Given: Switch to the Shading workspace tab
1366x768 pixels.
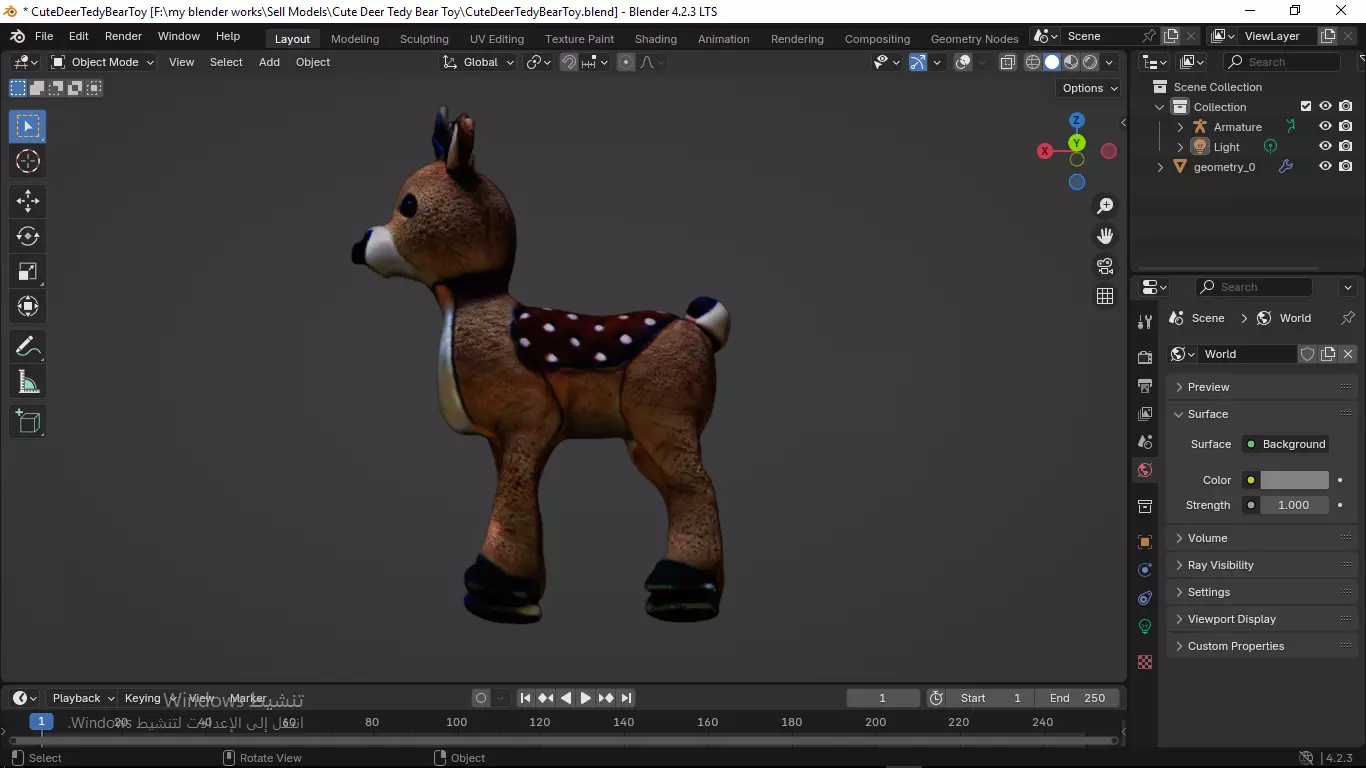Looking at the screenshot, I should coord(656,39).
